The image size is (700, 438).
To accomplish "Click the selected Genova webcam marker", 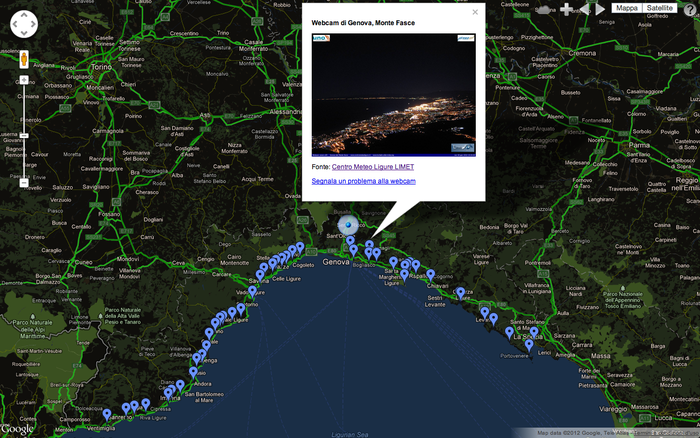I will click(x=349, y=226).
